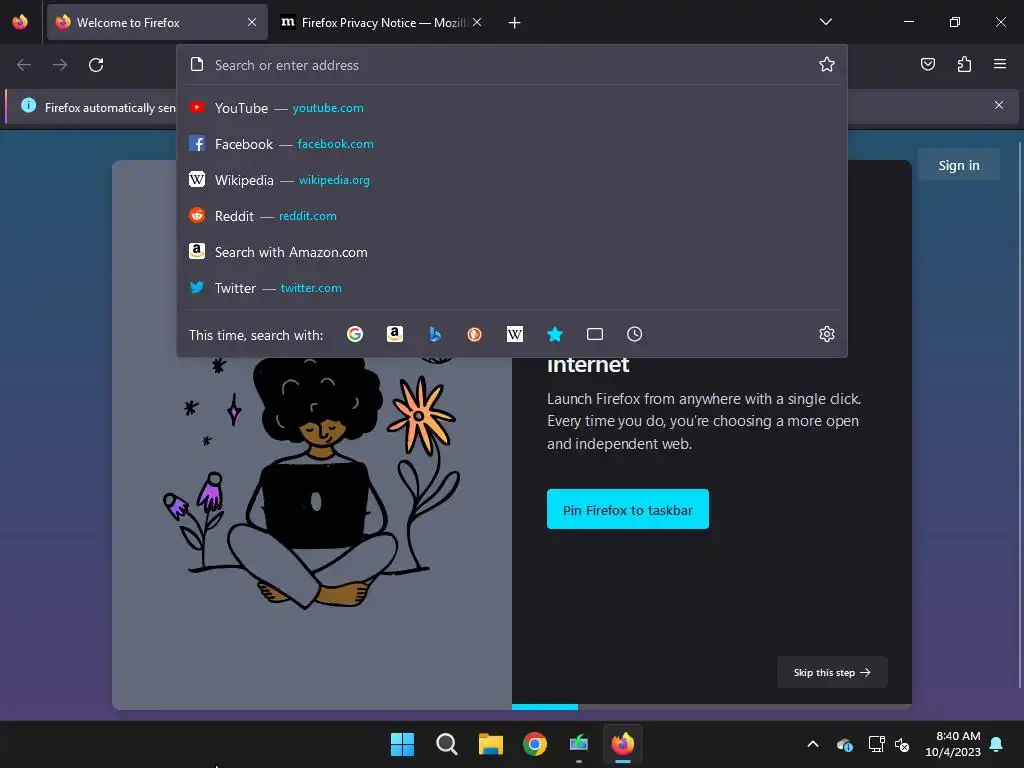Select the Facebook suggestion
1024x768 pixels.
(x=512, y=144)
